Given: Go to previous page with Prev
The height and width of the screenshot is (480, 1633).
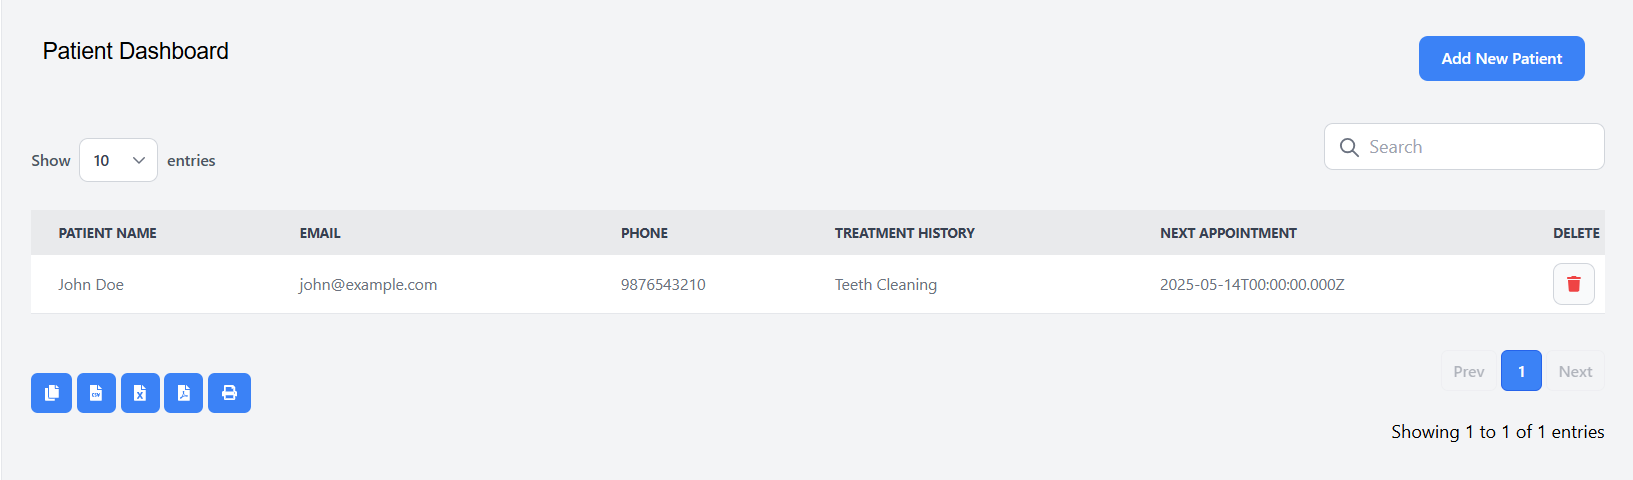Looking at the screenshot, I should 1468,371.
